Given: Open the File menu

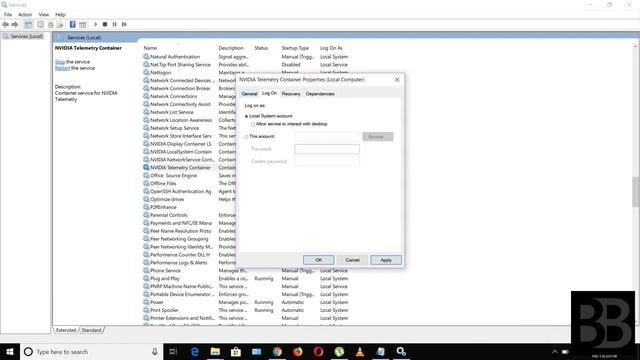Looking at the screenshot, I should pos(8,14).
